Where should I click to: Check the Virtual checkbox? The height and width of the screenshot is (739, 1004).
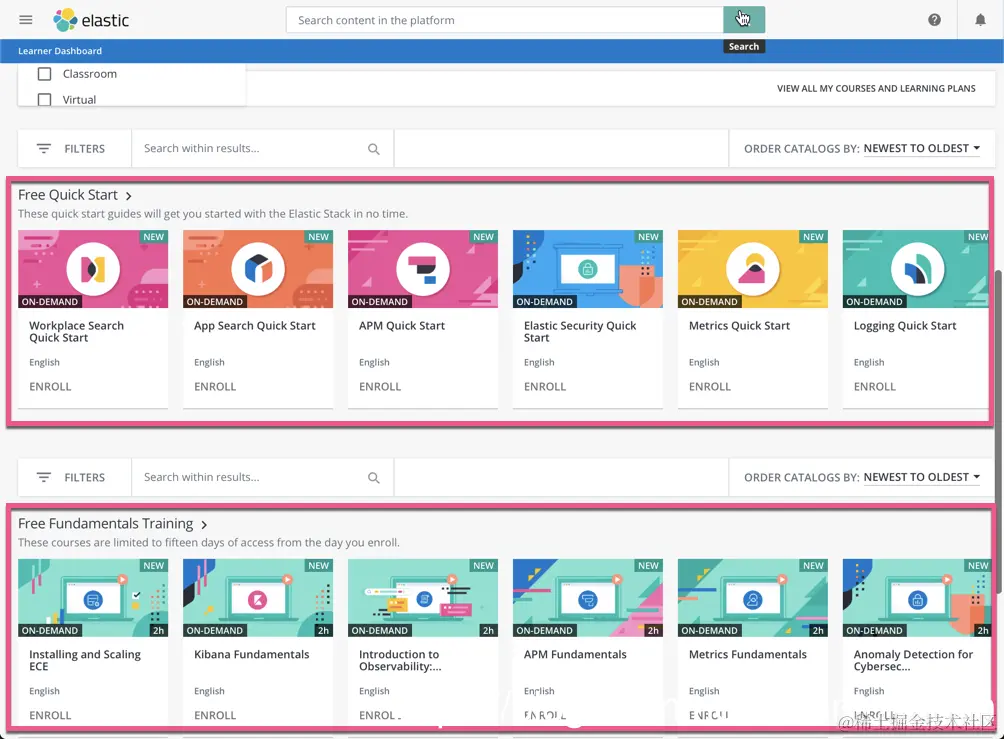44,100
